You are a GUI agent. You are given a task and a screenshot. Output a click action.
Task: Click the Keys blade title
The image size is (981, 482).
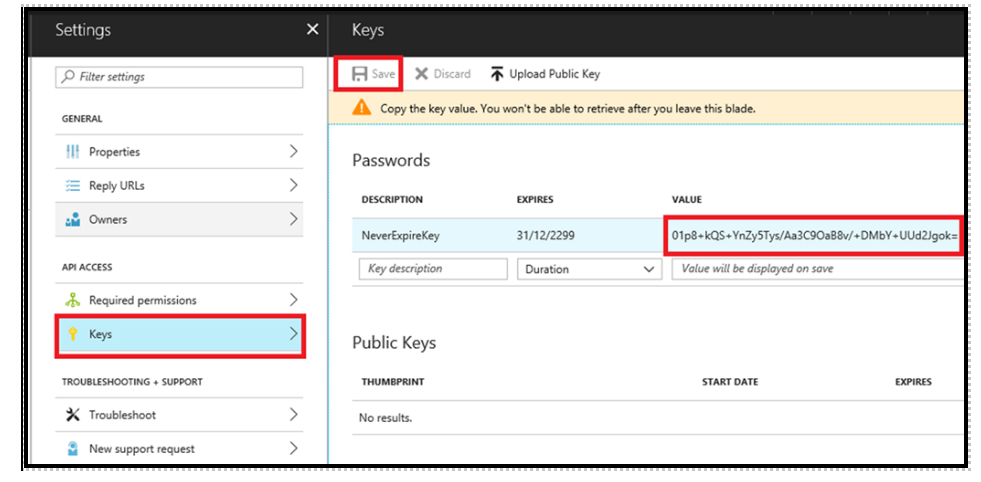coord(368,30)
